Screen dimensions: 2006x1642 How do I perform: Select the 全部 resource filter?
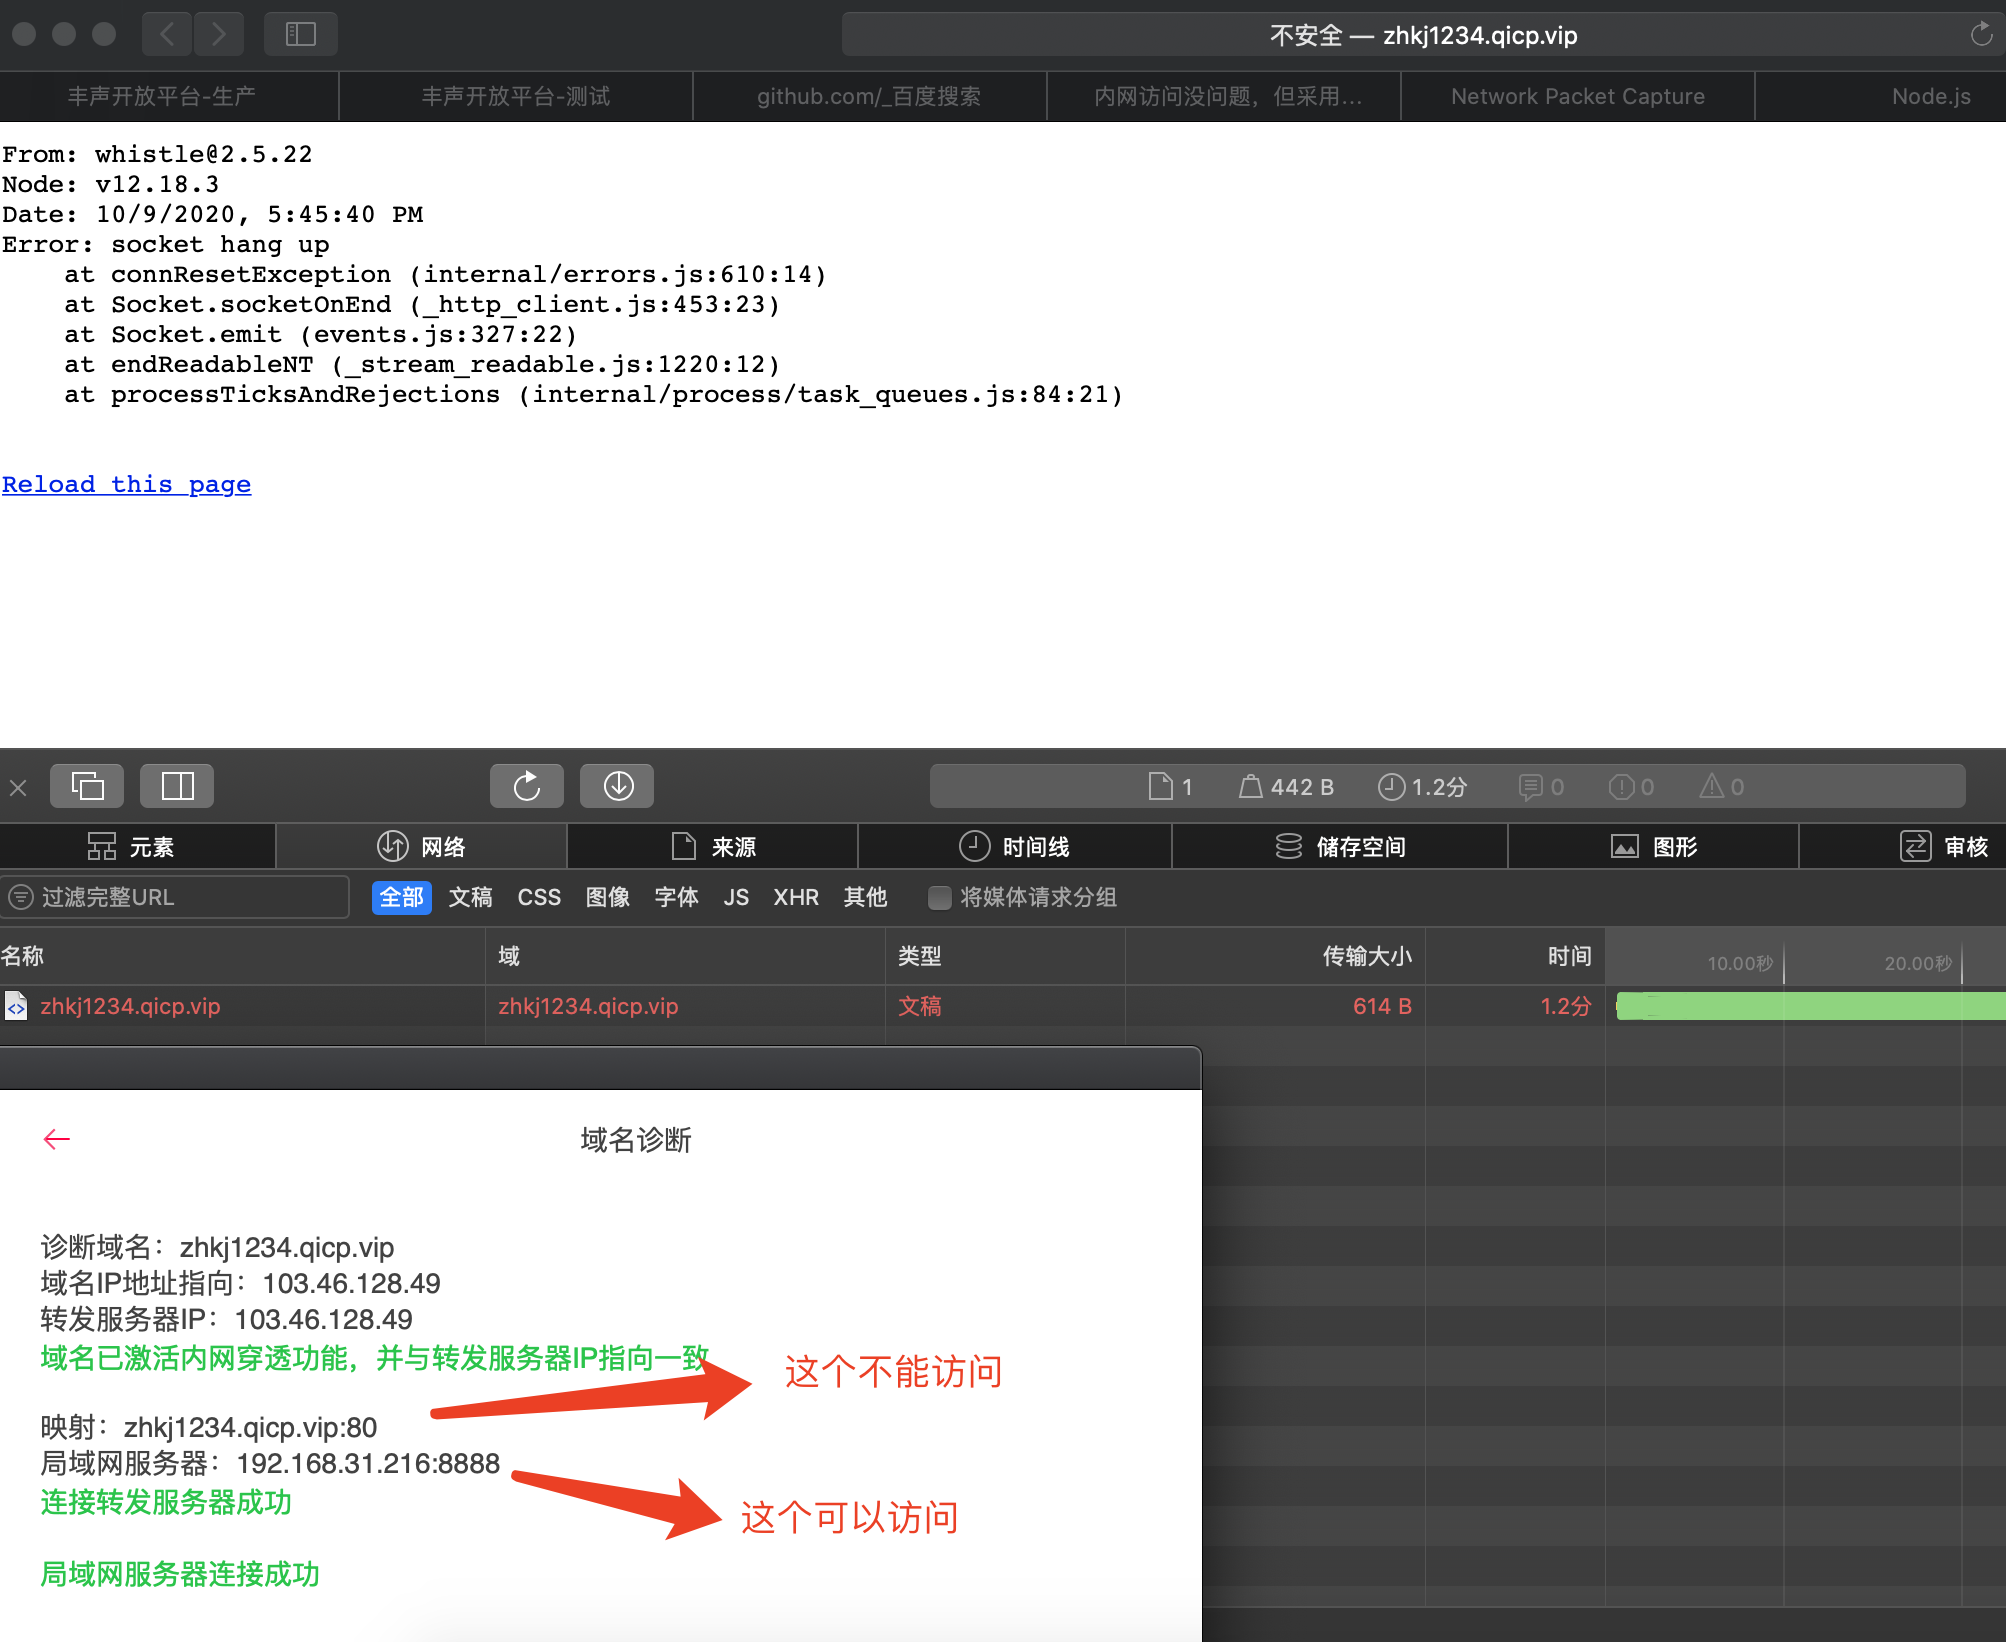pos(401,897)
